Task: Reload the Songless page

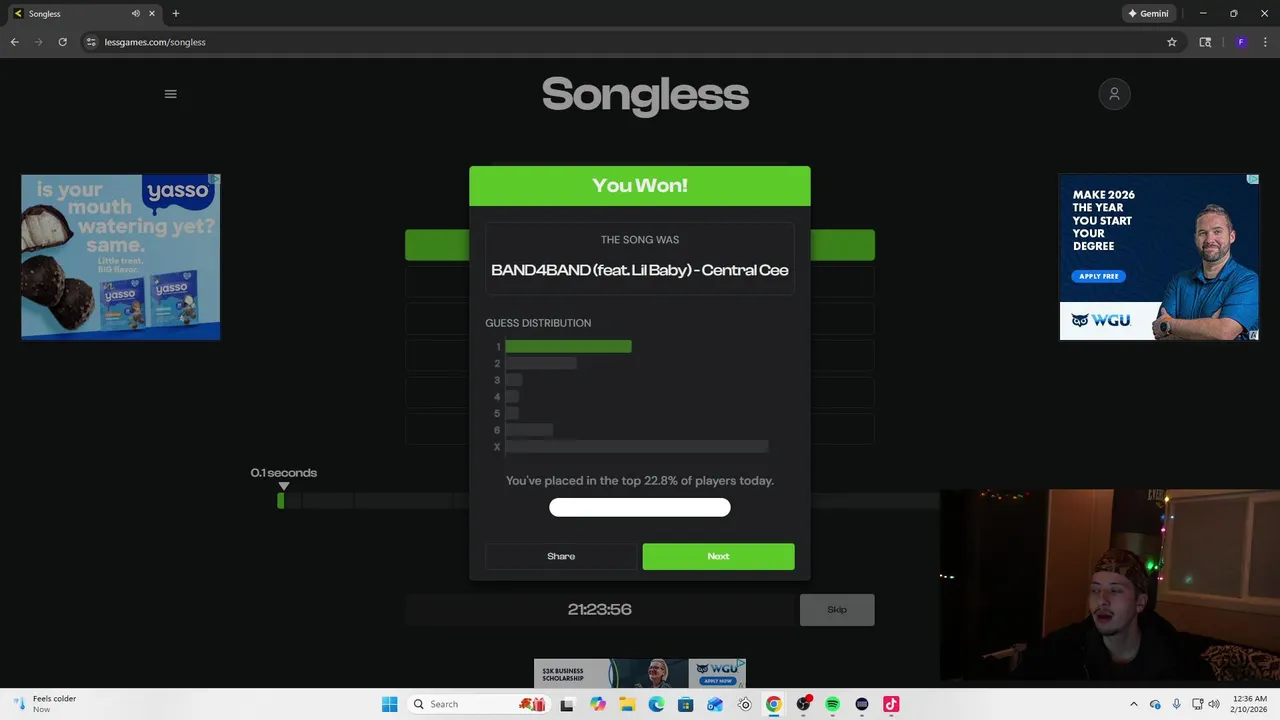Action: [x=62, y=42]
